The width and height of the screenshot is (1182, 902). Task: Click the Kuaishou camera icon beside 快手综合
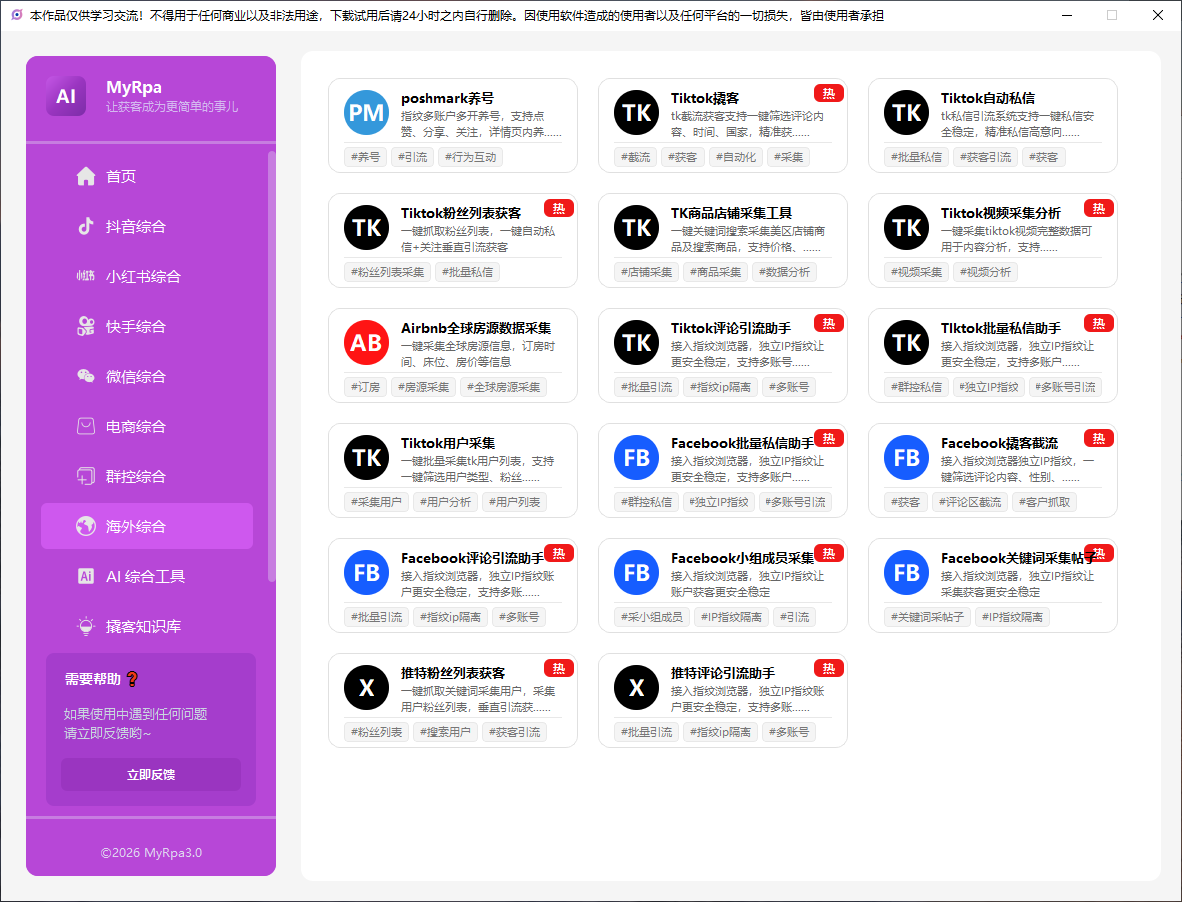click(86, 326)
